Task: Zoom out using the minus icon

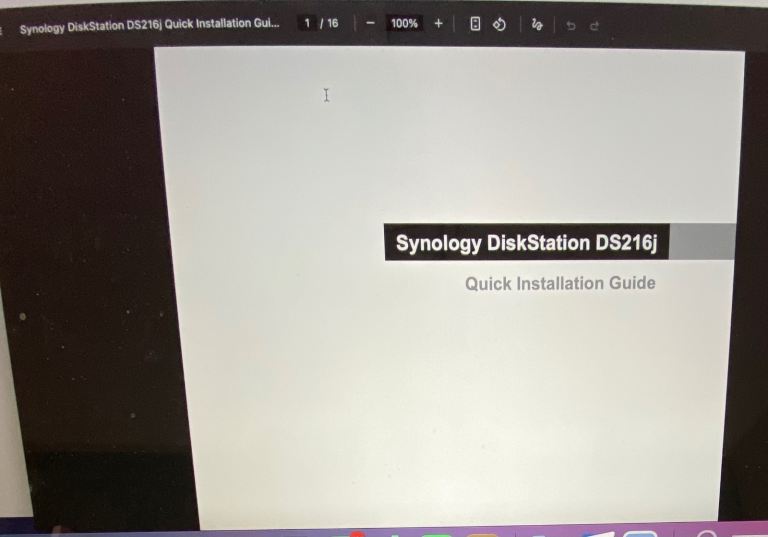Action: click(370, 23)
